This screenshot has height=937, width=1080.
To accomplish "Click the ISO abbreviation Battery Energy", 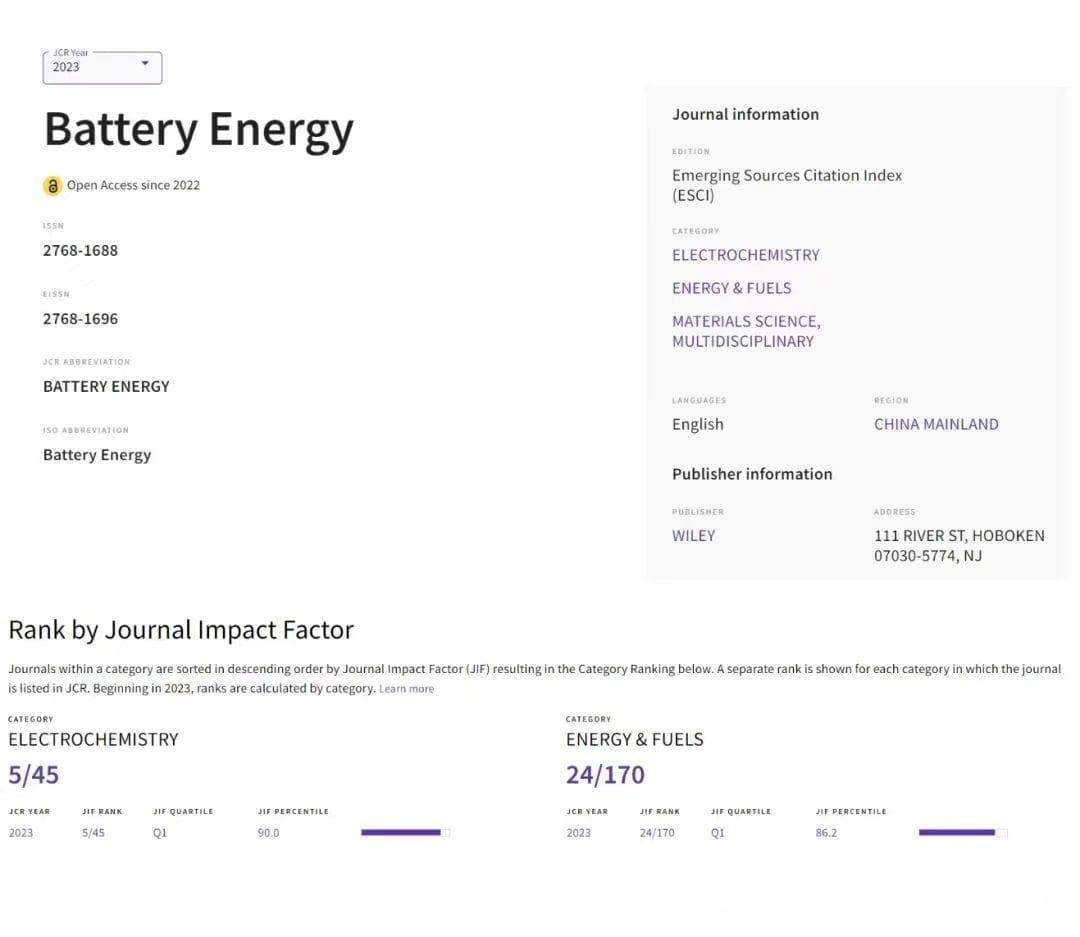I will 97,455.
